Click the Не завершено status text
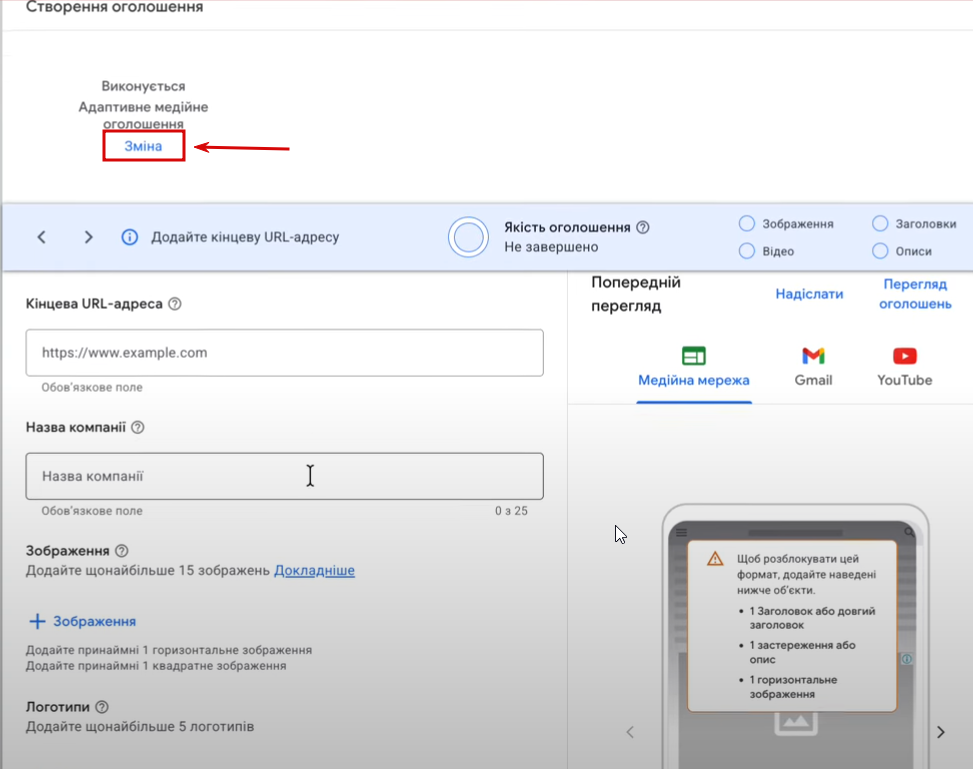 (551, 247)
